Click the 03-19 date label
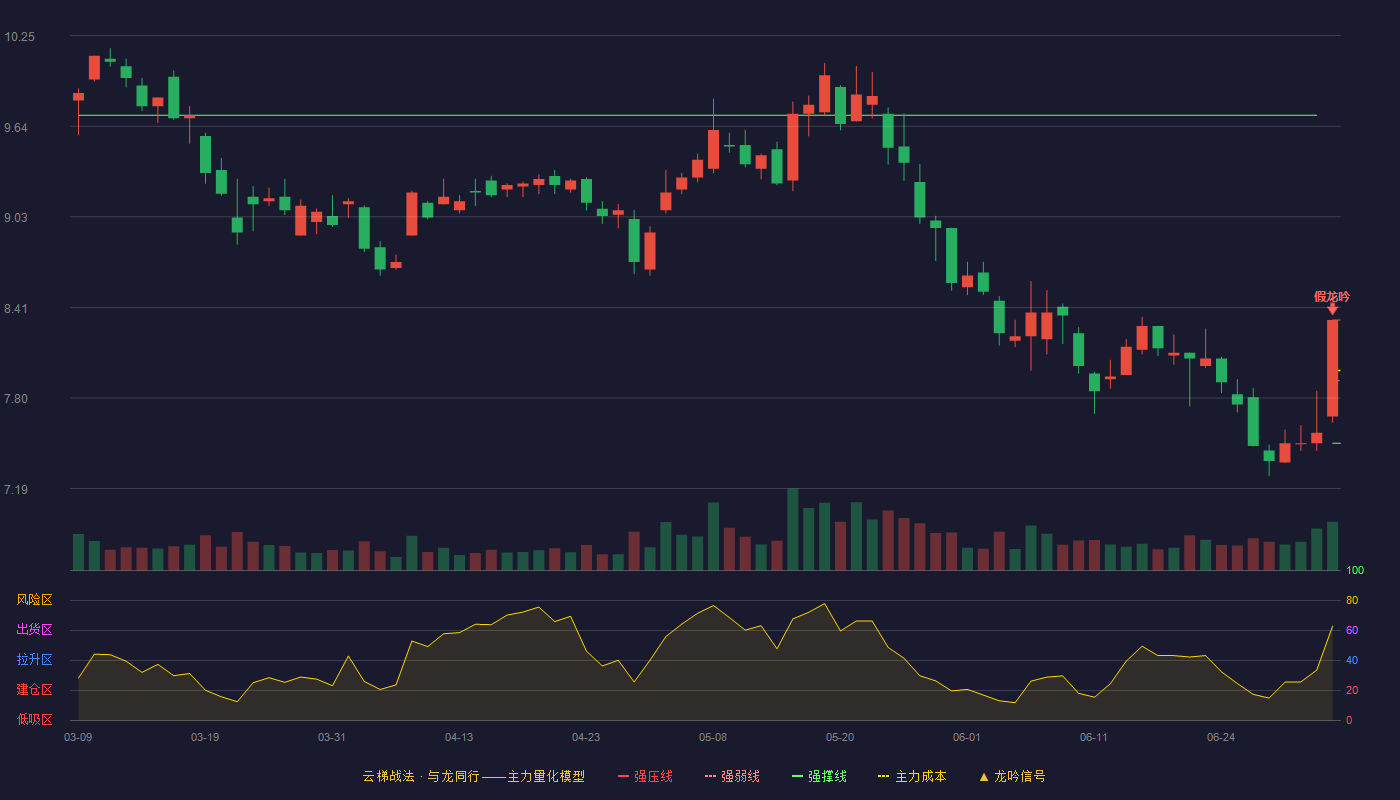Screen dimensions: 1400x800 (205, 737)
